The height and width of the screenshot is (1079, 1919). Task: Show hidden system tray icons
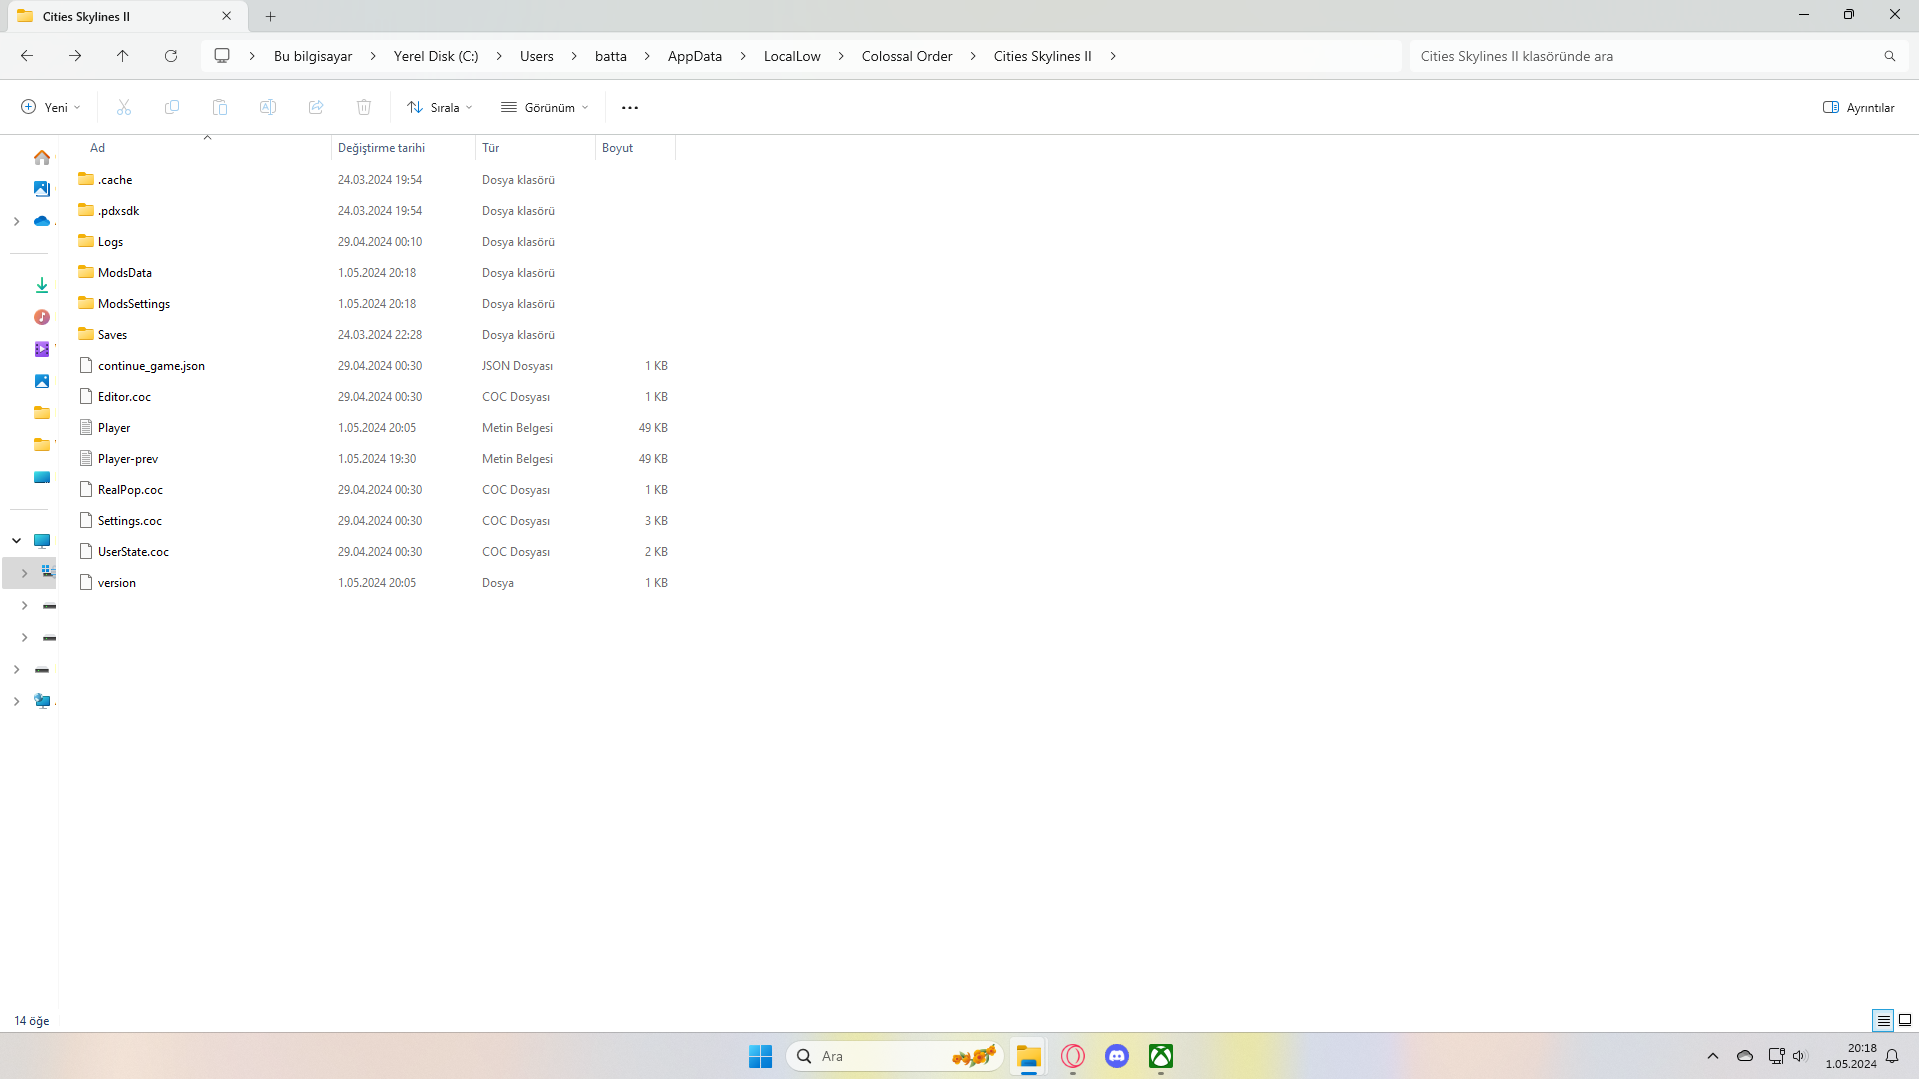(x=1713, y=1056)
